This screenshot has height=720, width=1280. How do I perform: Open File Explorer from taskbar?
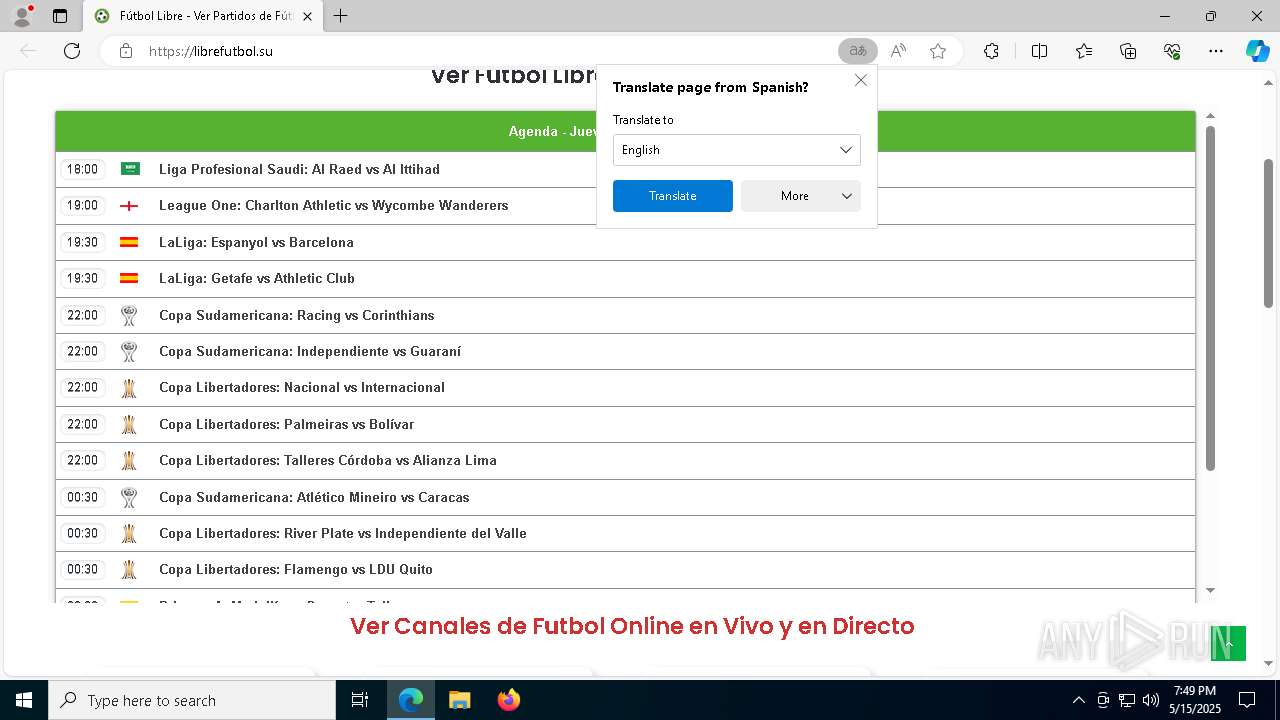tap(459, 700)
